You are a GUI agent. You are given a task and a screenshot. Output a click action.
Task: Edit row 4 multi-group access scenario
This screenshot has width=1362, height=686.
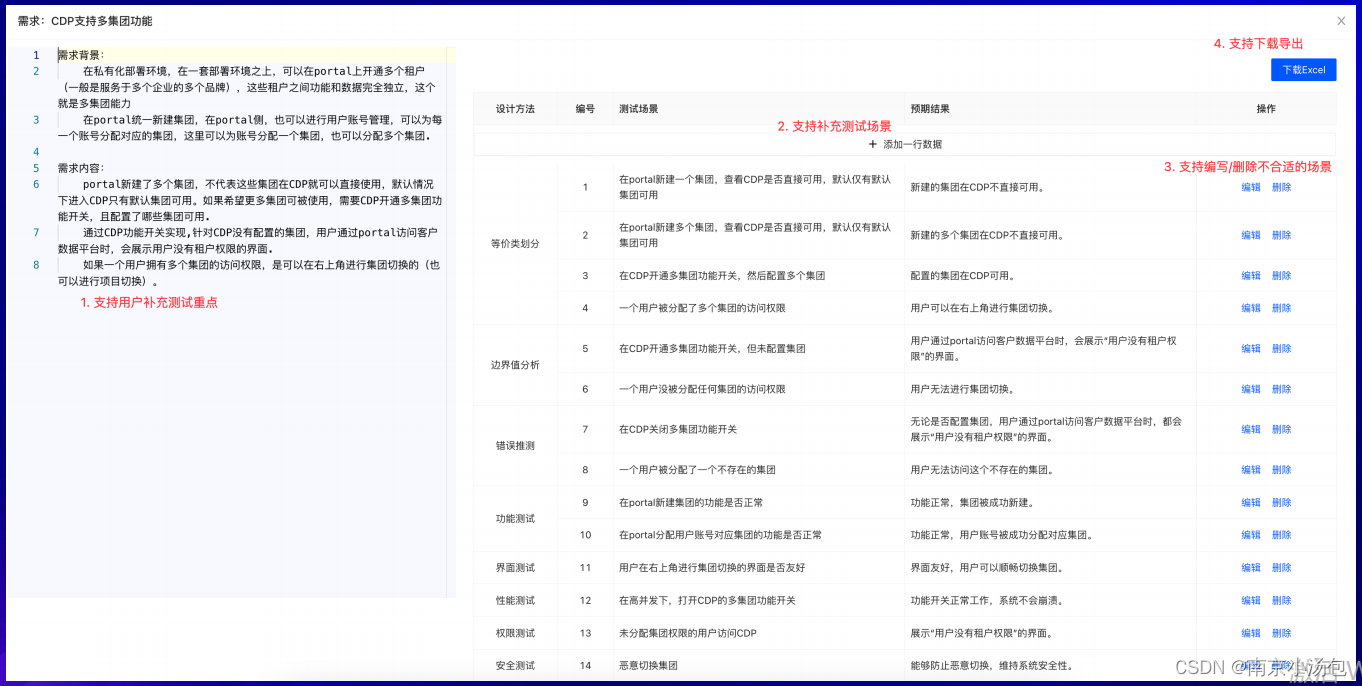(x=1250, y=308)
